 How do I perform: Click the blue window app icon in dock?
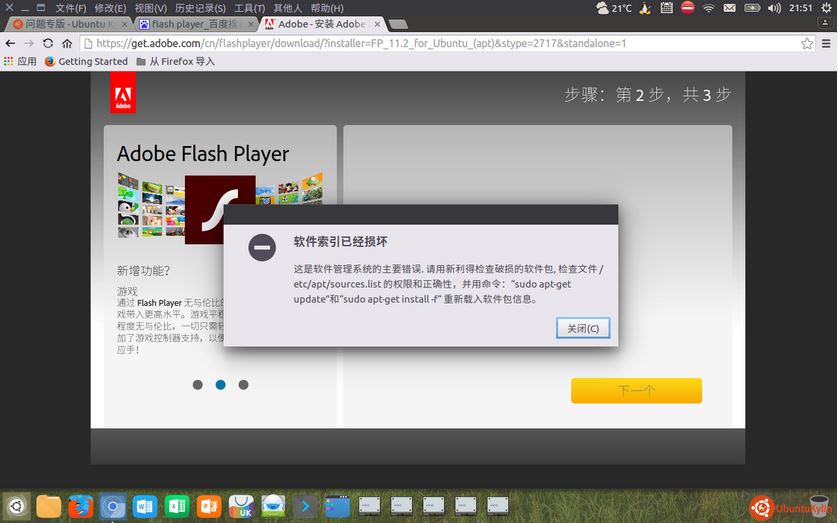tap(337, 506)
